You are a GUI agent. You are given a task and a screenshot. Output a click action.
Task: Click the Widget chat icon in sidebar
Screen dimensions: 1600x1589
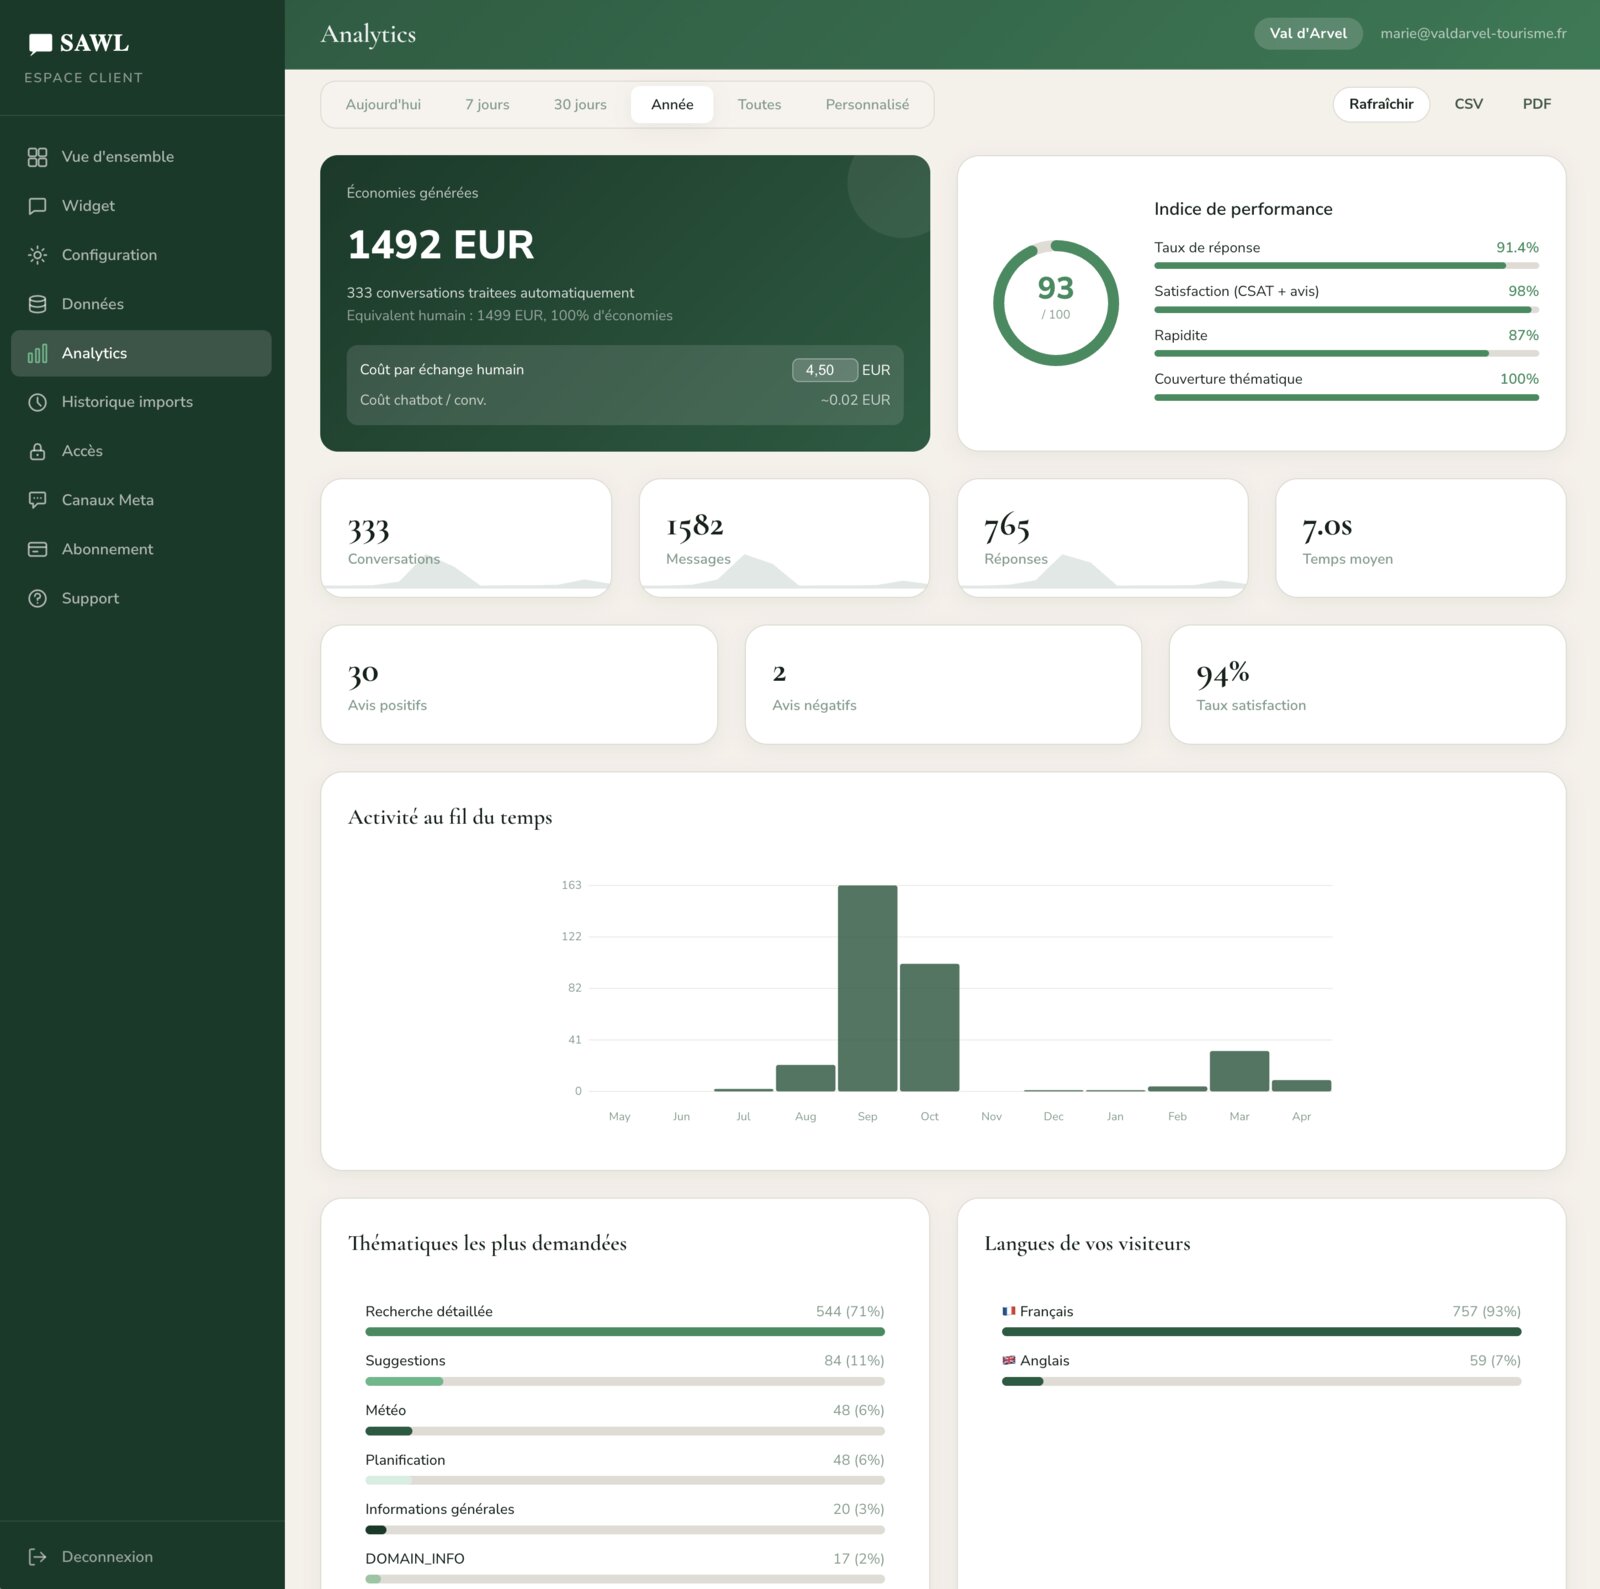(37, 206)
